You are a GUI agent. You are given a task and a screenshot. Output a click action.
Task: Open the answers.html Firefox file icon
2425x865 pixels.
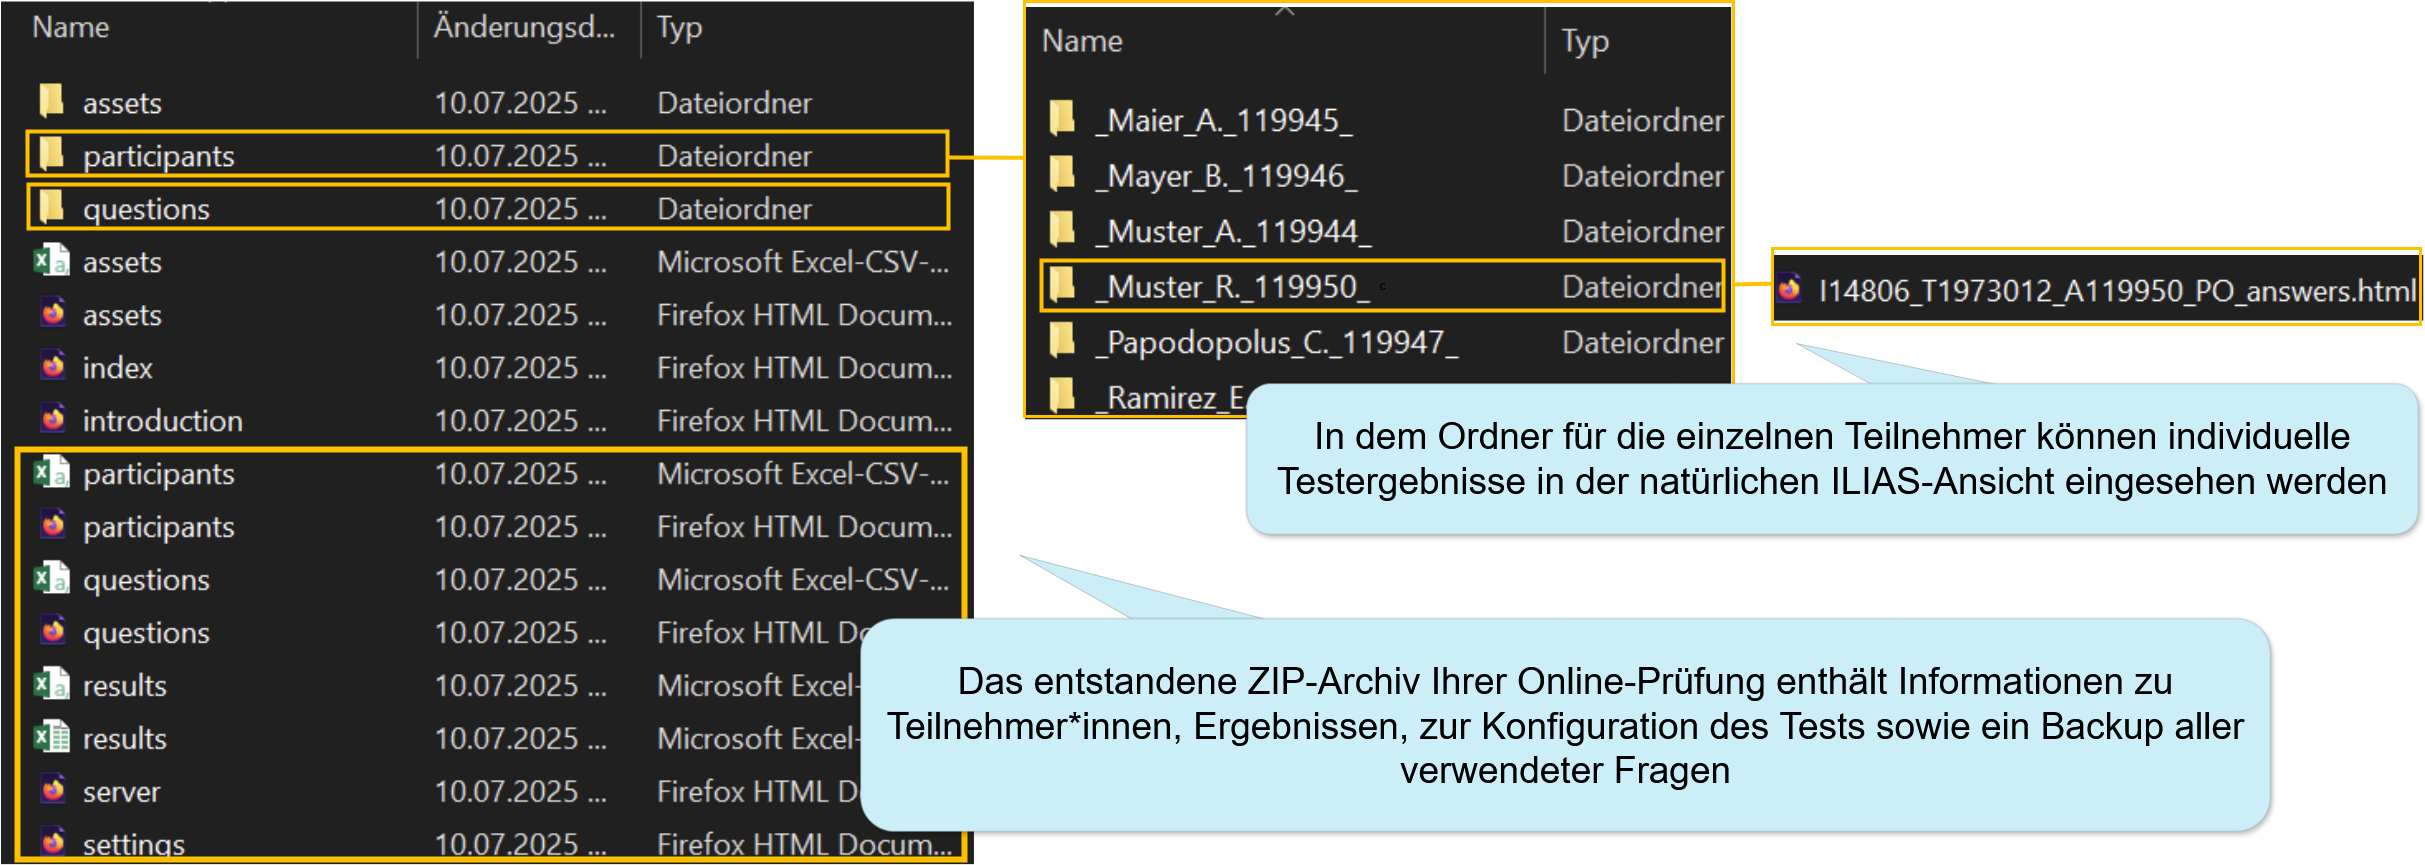[x=1790, y=289]
